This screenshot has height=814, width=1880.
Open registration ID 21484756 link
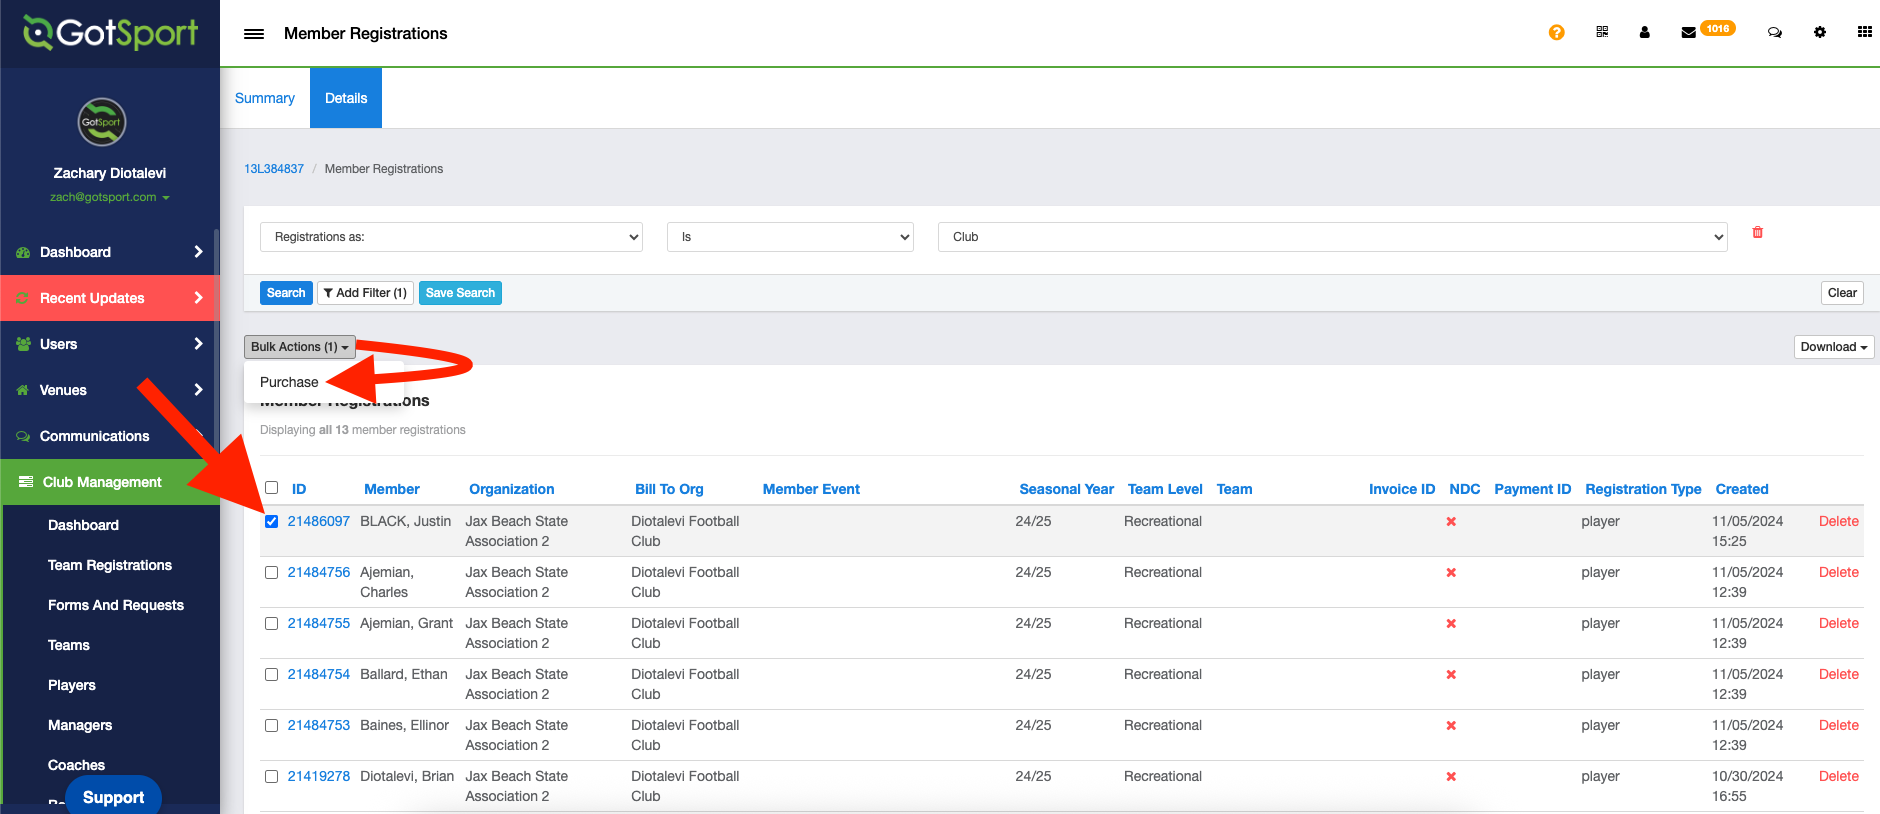[x=319, y=572]
